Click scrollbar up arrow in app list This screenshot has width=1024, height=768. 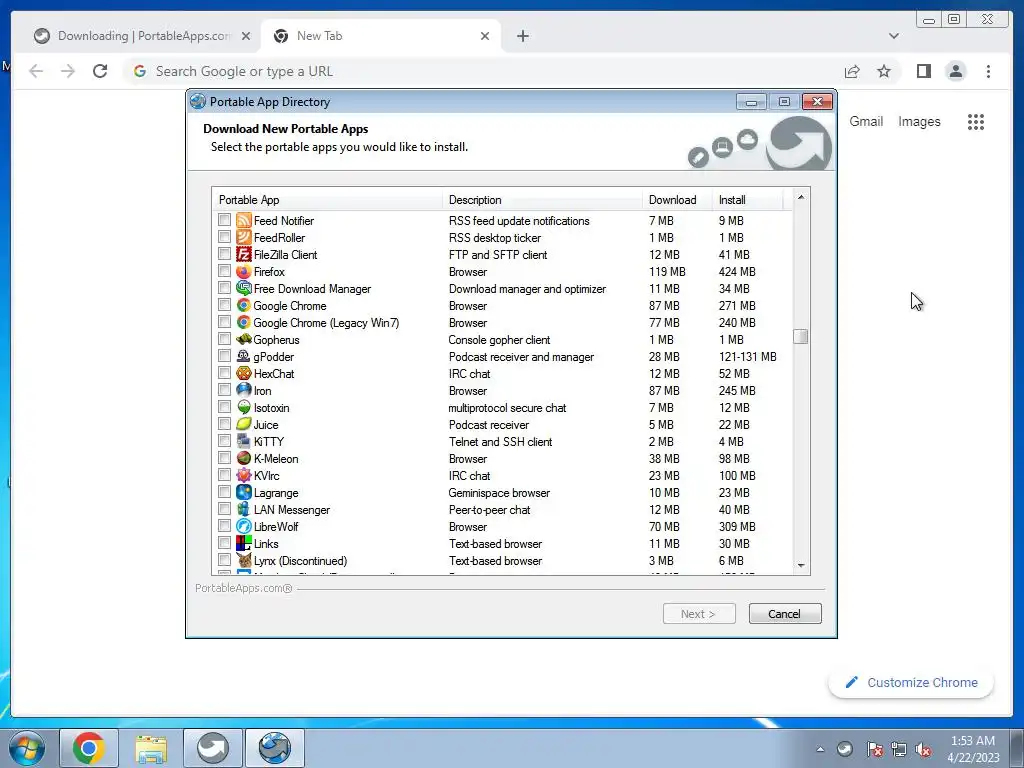801,197
